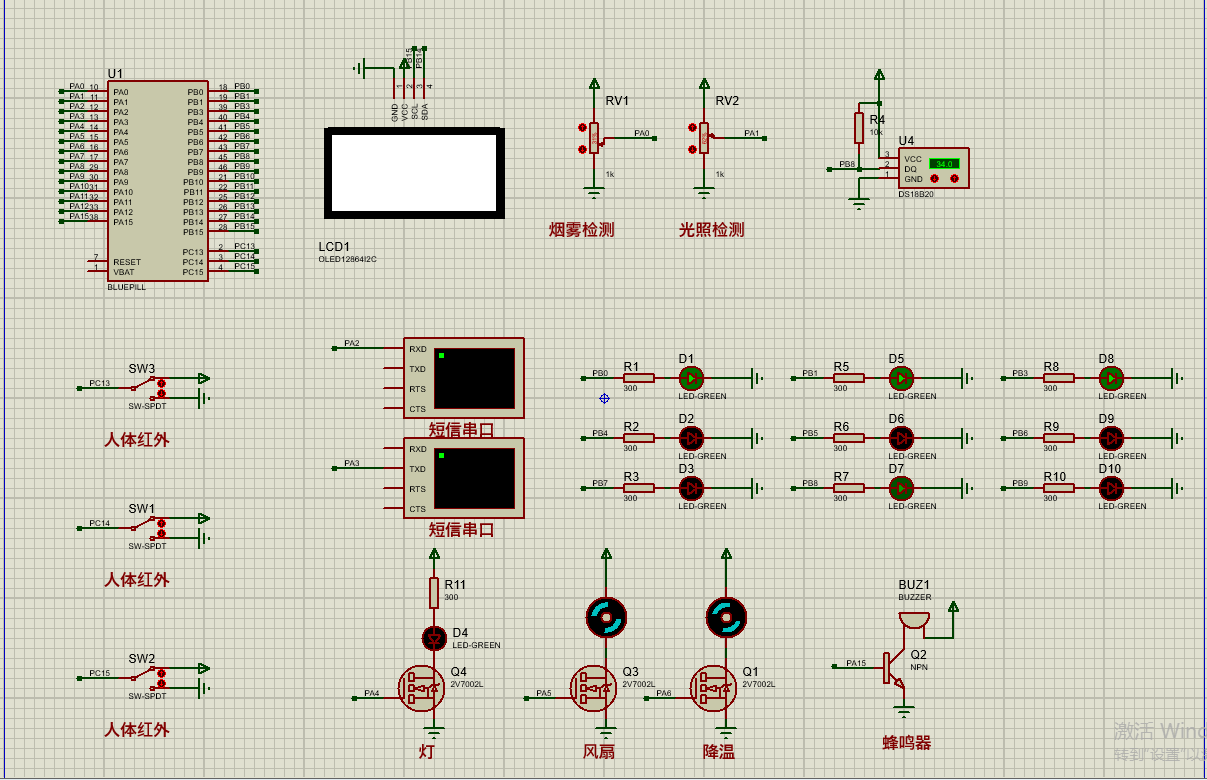Screen dimensions: 1207x780
Task: Click the 灯 label below Q4
Action: pyautogui.click(x=427, y=751)
